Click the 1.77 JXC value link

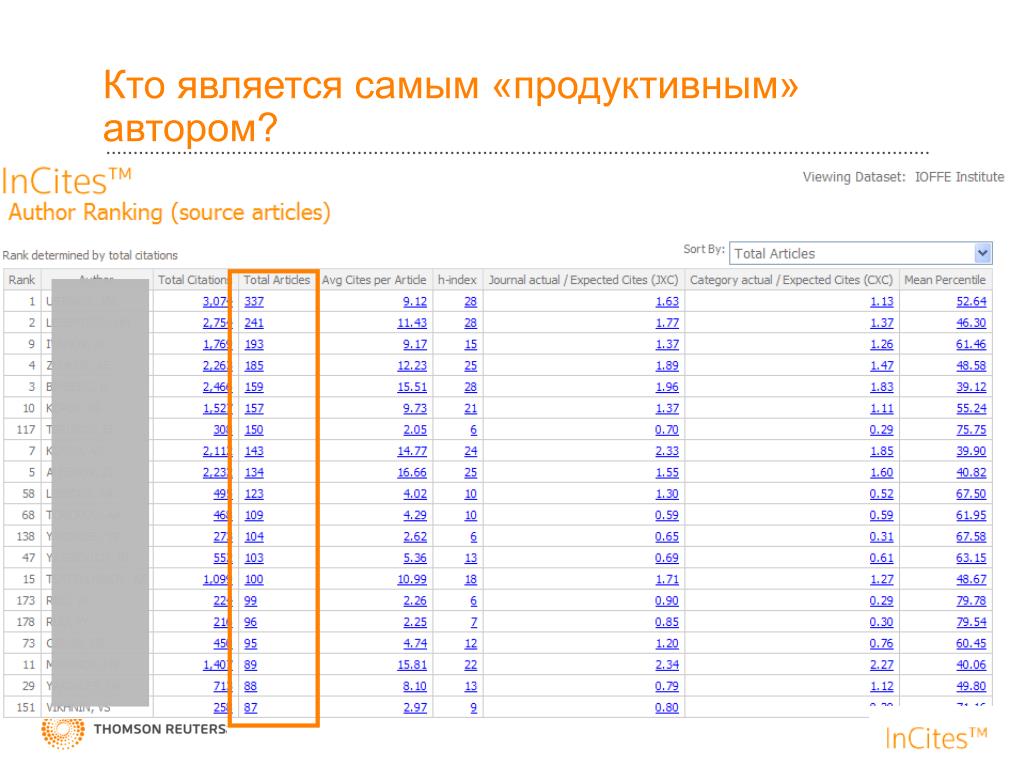tap(667, 323)
